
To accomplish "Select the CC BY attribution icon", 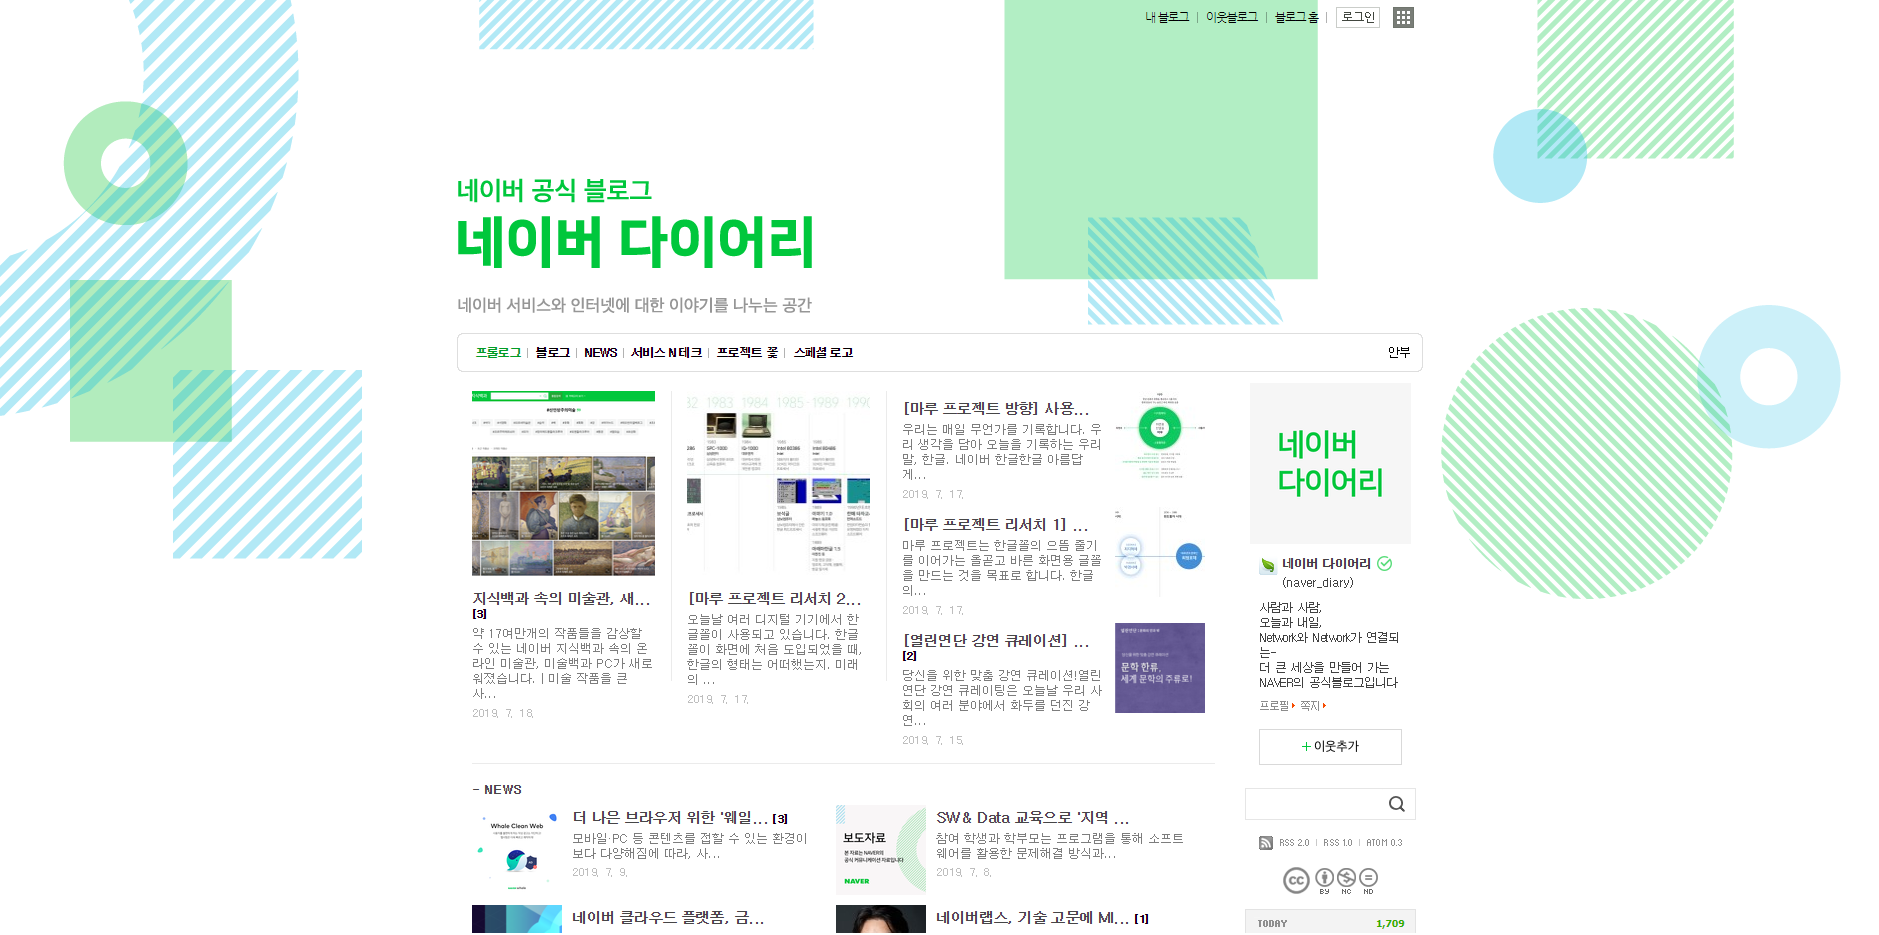I will tap(1324, 880).
